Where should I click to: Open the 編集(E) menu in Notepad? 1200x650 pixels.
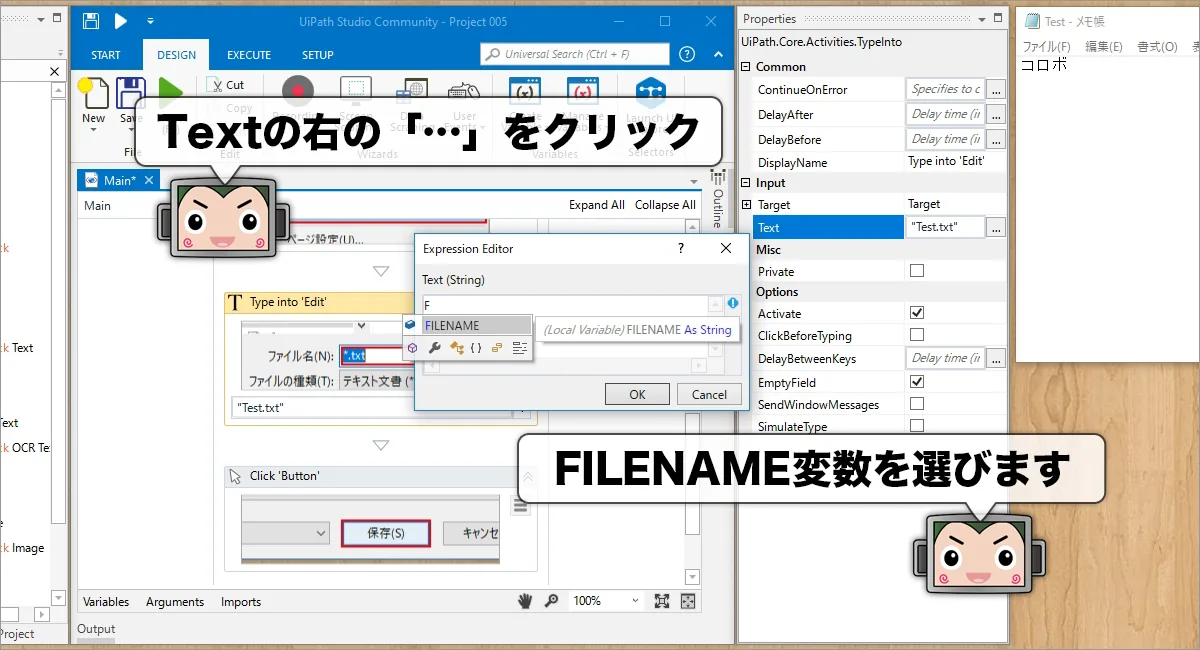point(1104,47)
